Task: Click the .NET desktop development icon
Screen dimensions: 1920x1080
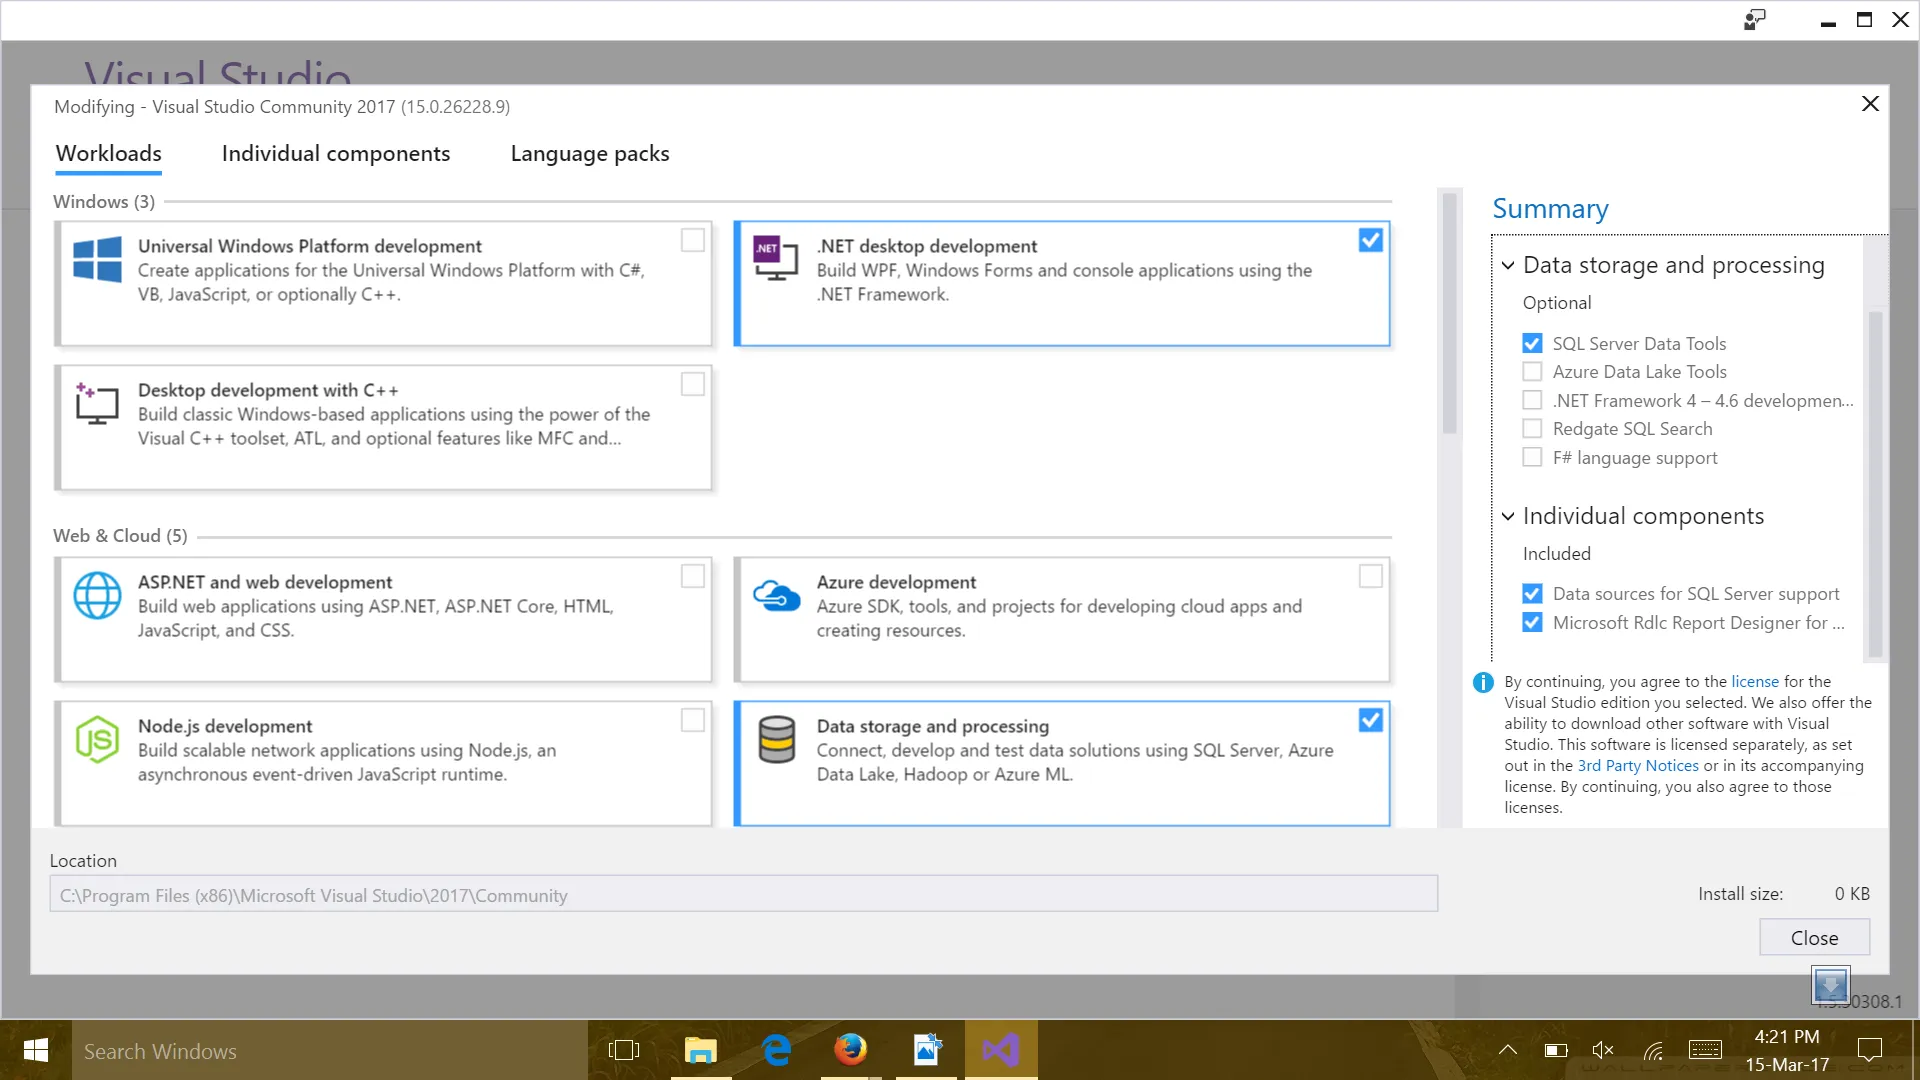Action: click(775, 260)
